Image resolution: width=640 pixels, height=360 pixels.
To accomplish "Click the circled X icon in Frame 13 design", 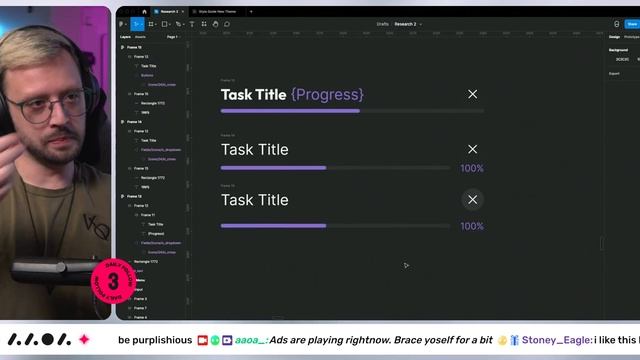I will click(x=472, y=200).
